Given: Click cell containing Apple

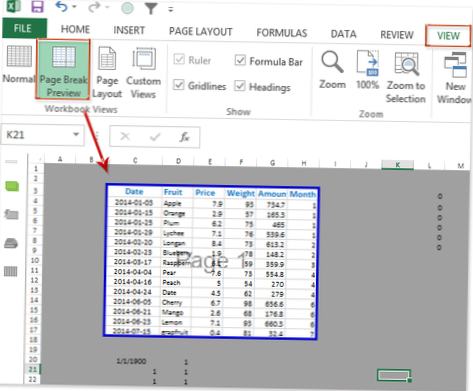Looking at the screenshot, I should coord(177,203).
